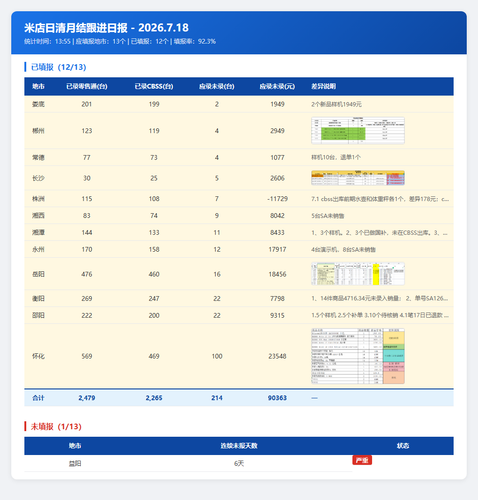Viewport: 478px width, 500px height.
Task: Click the 应录未录(元) column header
Action: [277, 86]
